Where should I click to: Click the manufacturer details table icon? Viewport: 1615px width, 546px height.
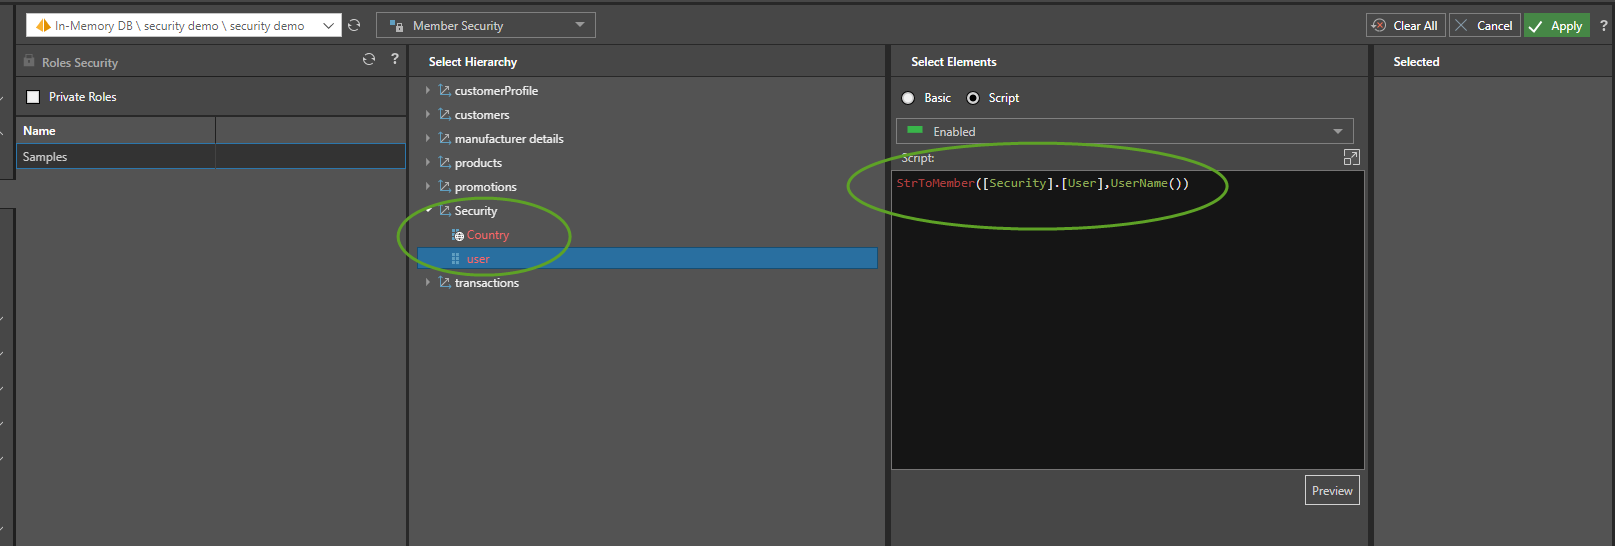click(x=444, y=138)
